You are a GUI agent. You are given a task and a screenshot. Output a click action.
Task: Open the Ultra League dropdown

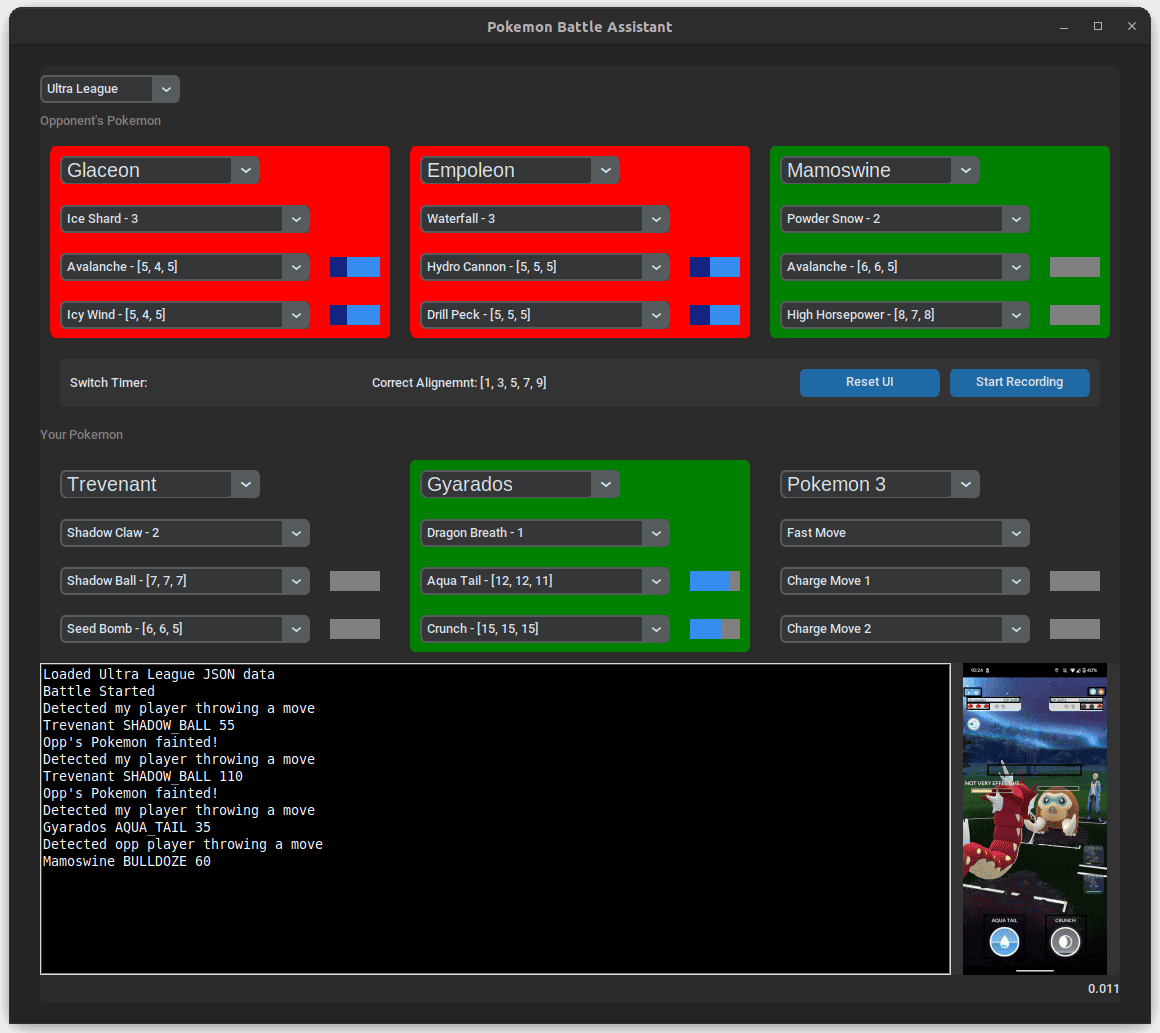pyautogui.click(x=109, y=89)
